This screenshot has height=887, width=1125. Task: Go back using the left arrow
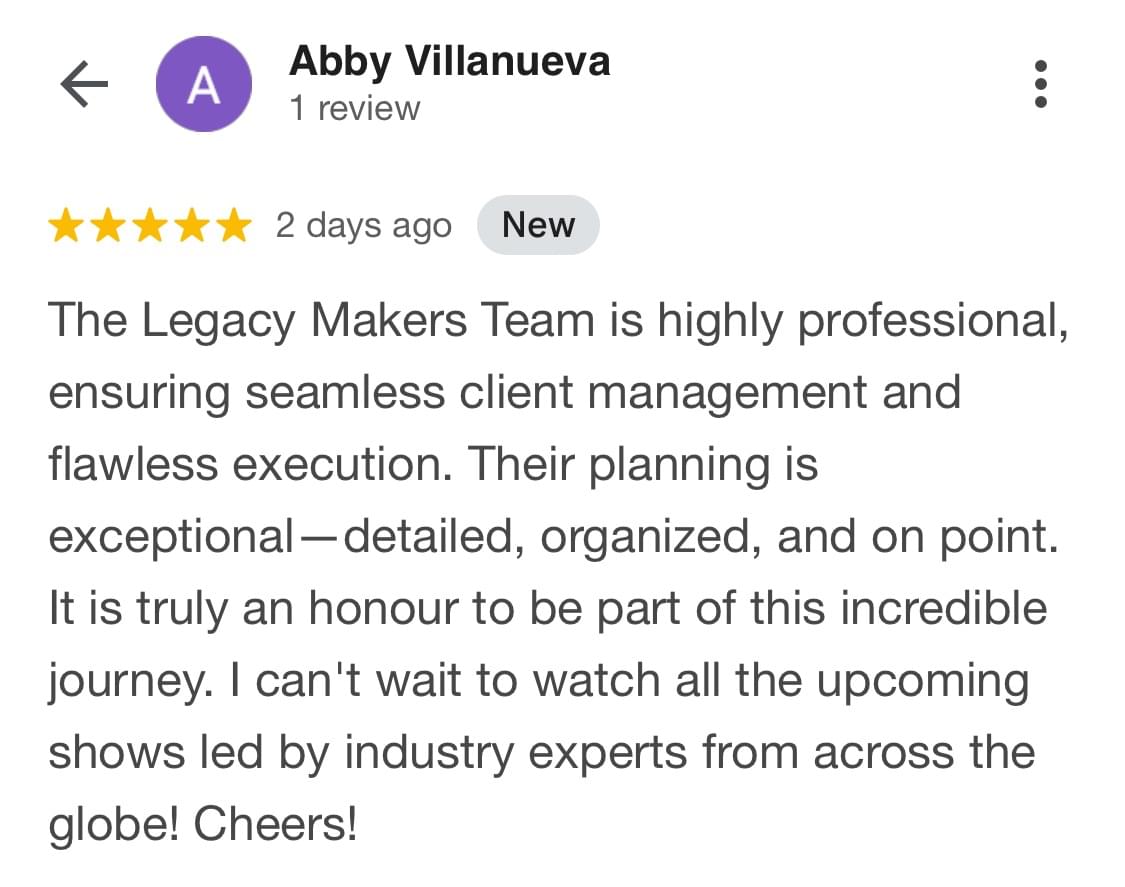tap(84, 84)
